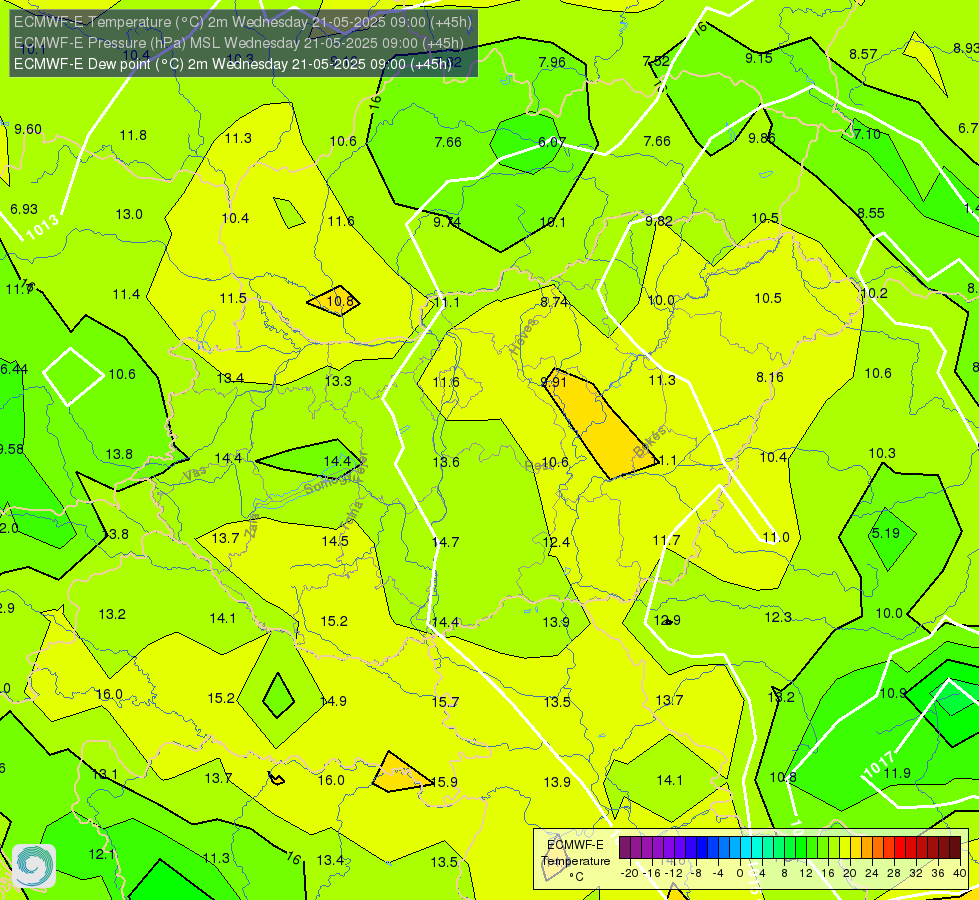Click the purple legend swatch above -20
This screenshot has height=900, width=979.
click(x=625, y=848)
